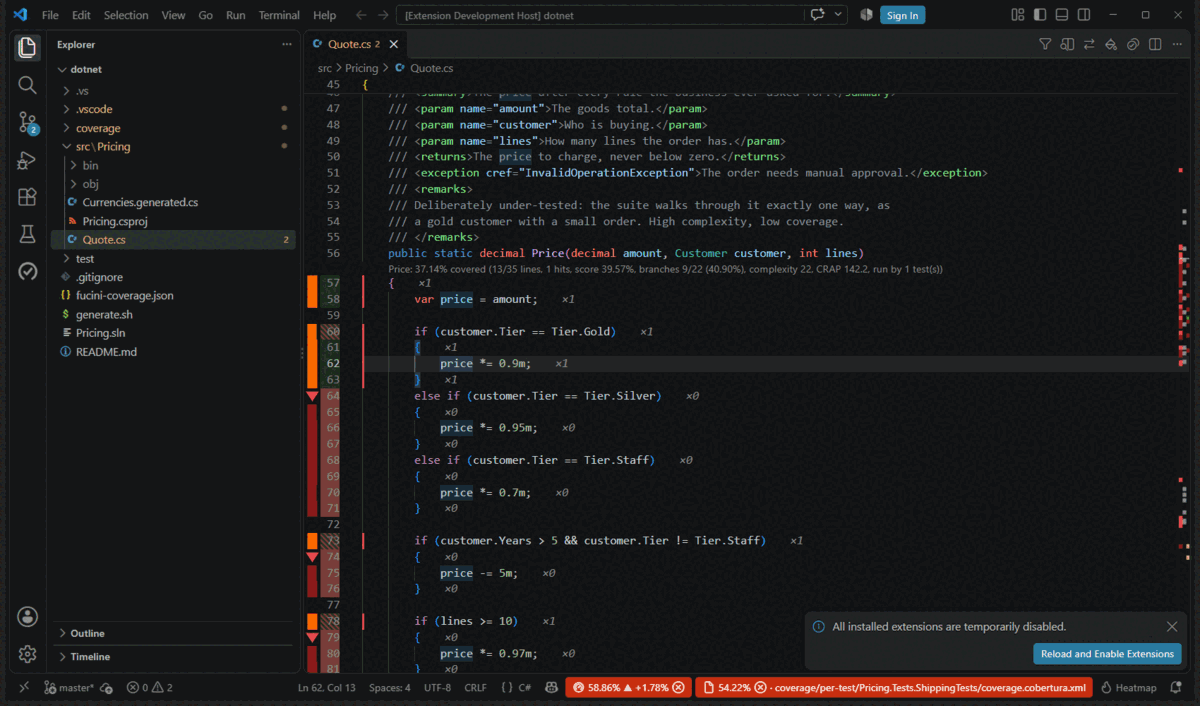Open the Testing flask view

coord(27,234)
